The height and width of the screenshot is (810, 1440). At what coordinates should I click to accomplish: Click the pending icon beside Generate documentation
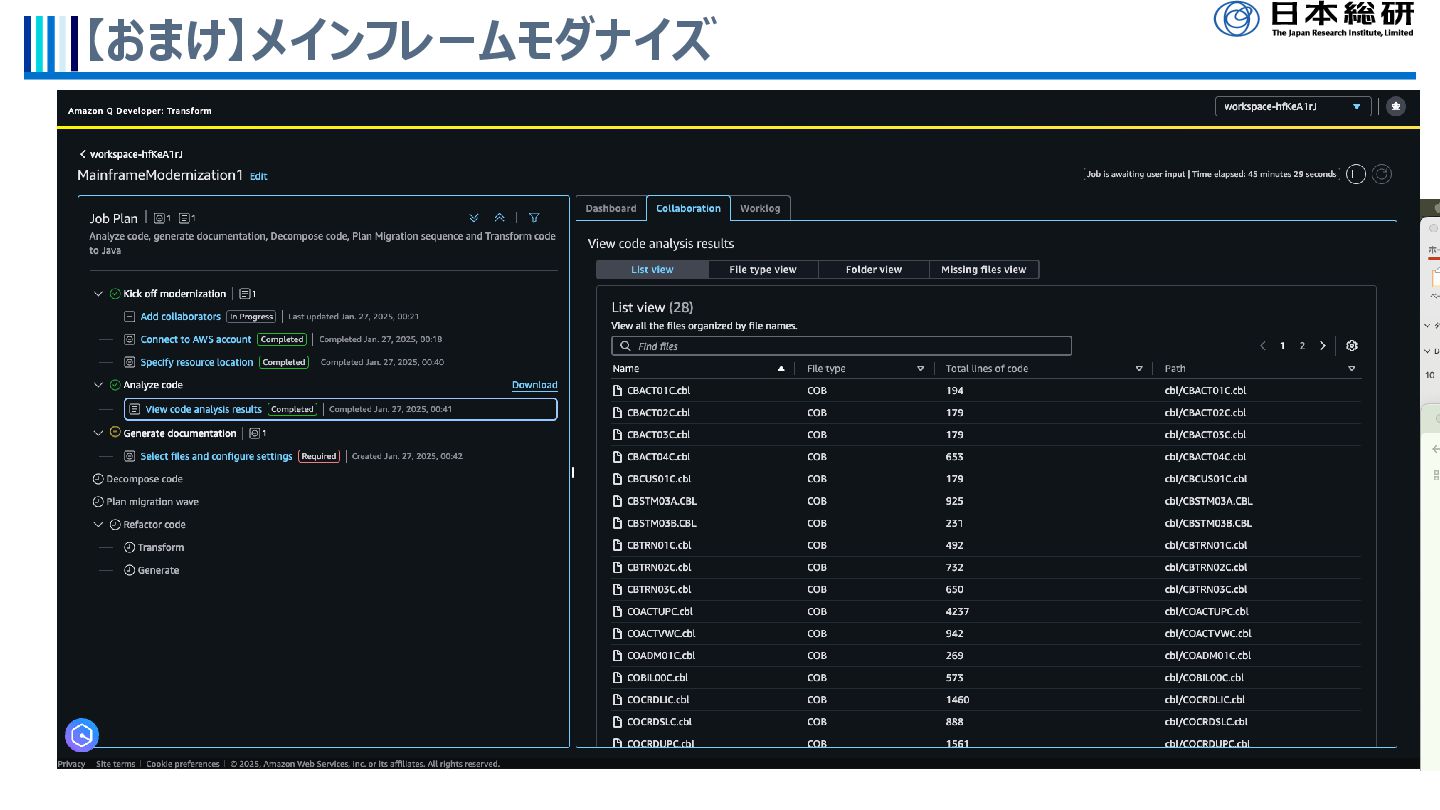coord(115,433)
